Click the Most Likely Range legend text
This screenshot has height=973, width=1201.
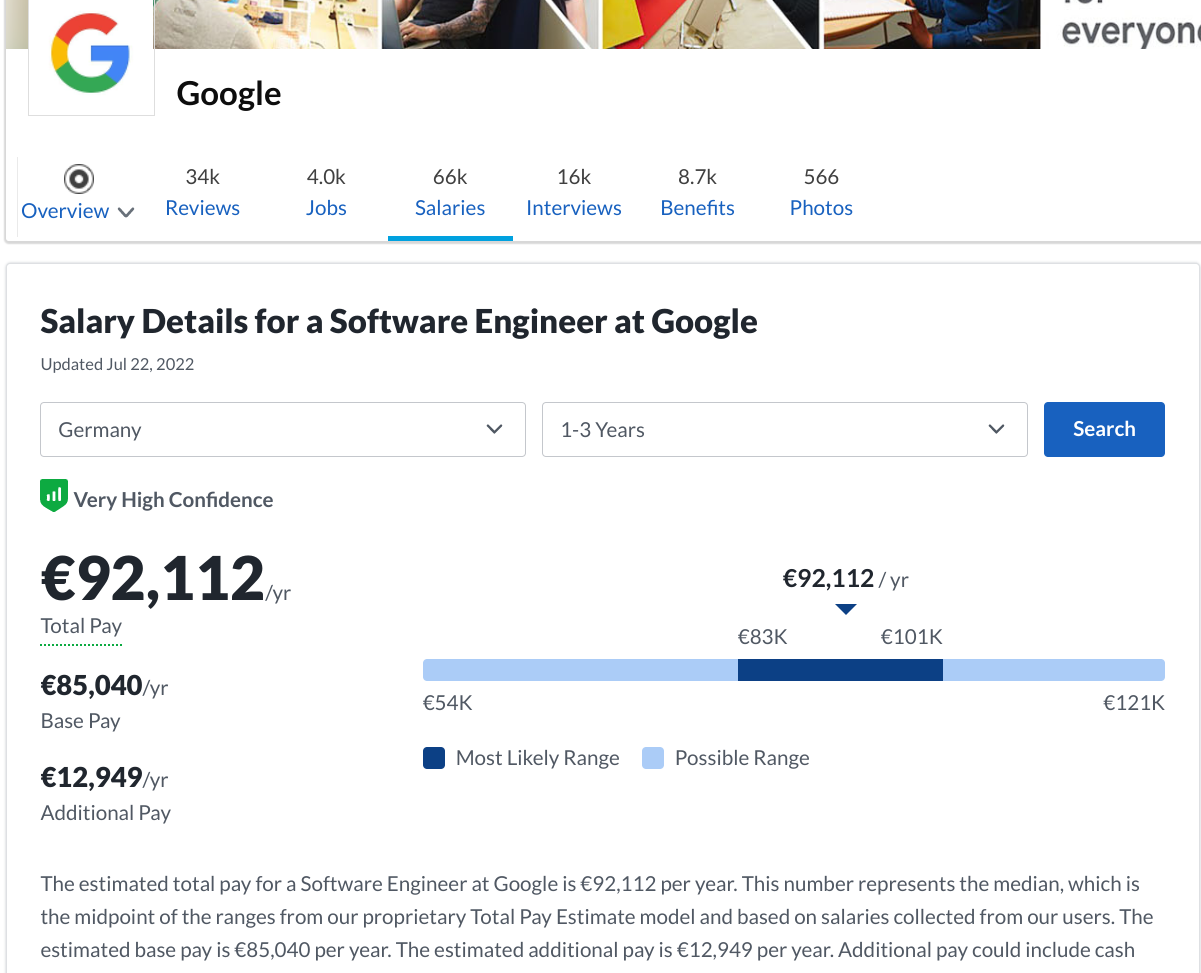click(538, 758)
